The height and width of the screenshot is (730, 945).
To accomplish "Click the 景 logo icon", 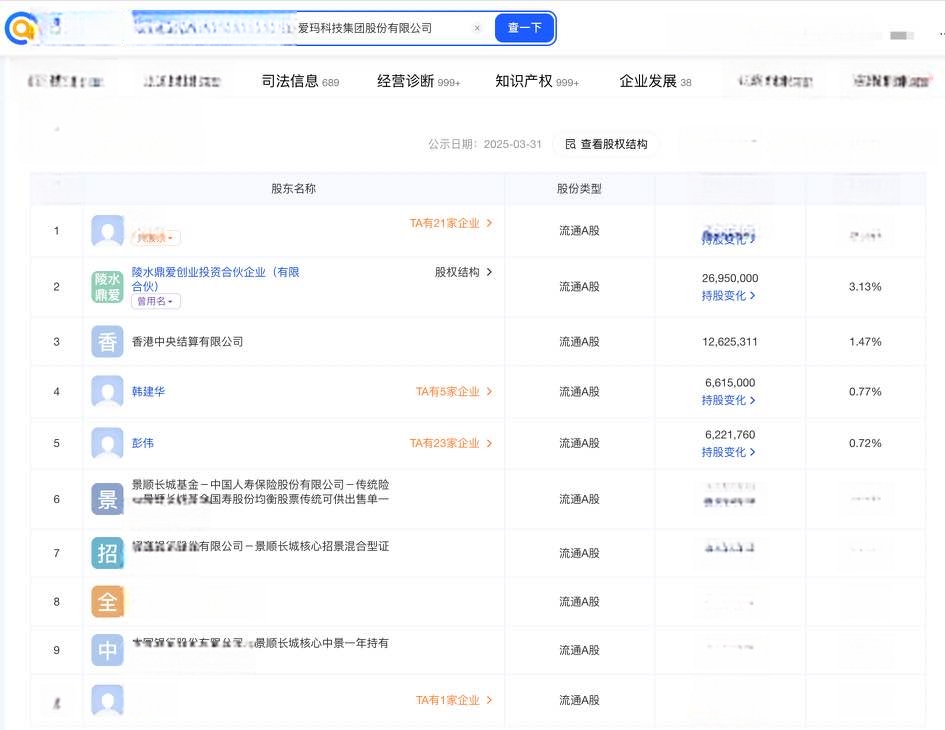I will 107,499.
